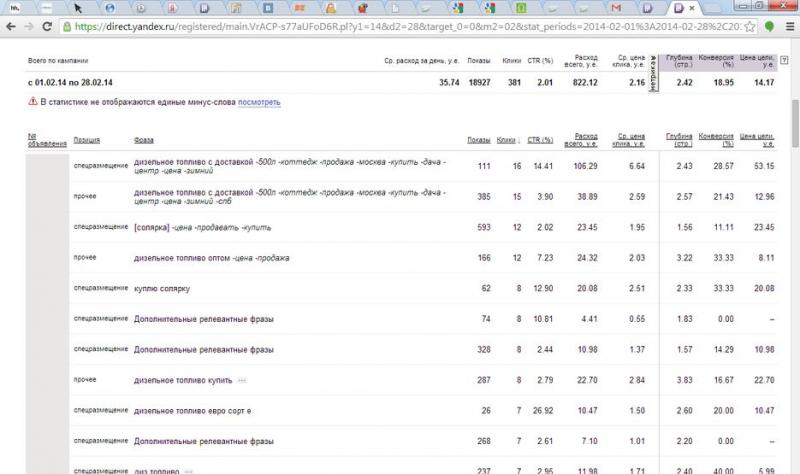Switch to the tab with orange padlock icon
The height and width of the screenshot is (474, 800).
(331, 8)
